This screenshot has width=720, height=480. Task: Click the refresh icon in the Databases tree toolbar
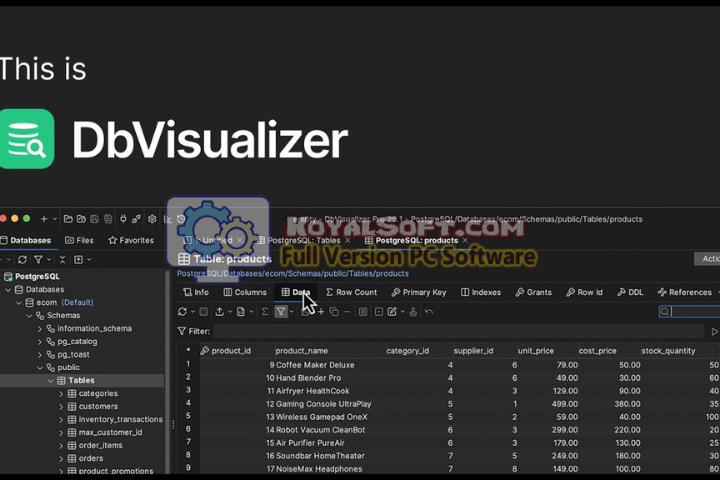click(22, 260)
